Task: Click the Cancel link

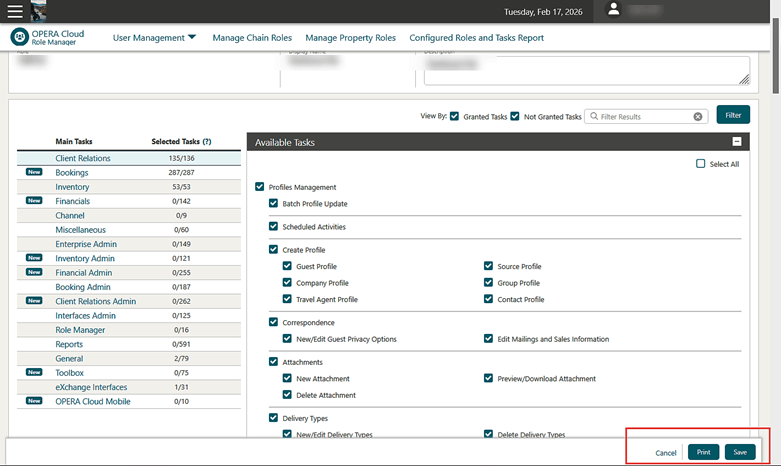Action: click(x=665, y=453)
